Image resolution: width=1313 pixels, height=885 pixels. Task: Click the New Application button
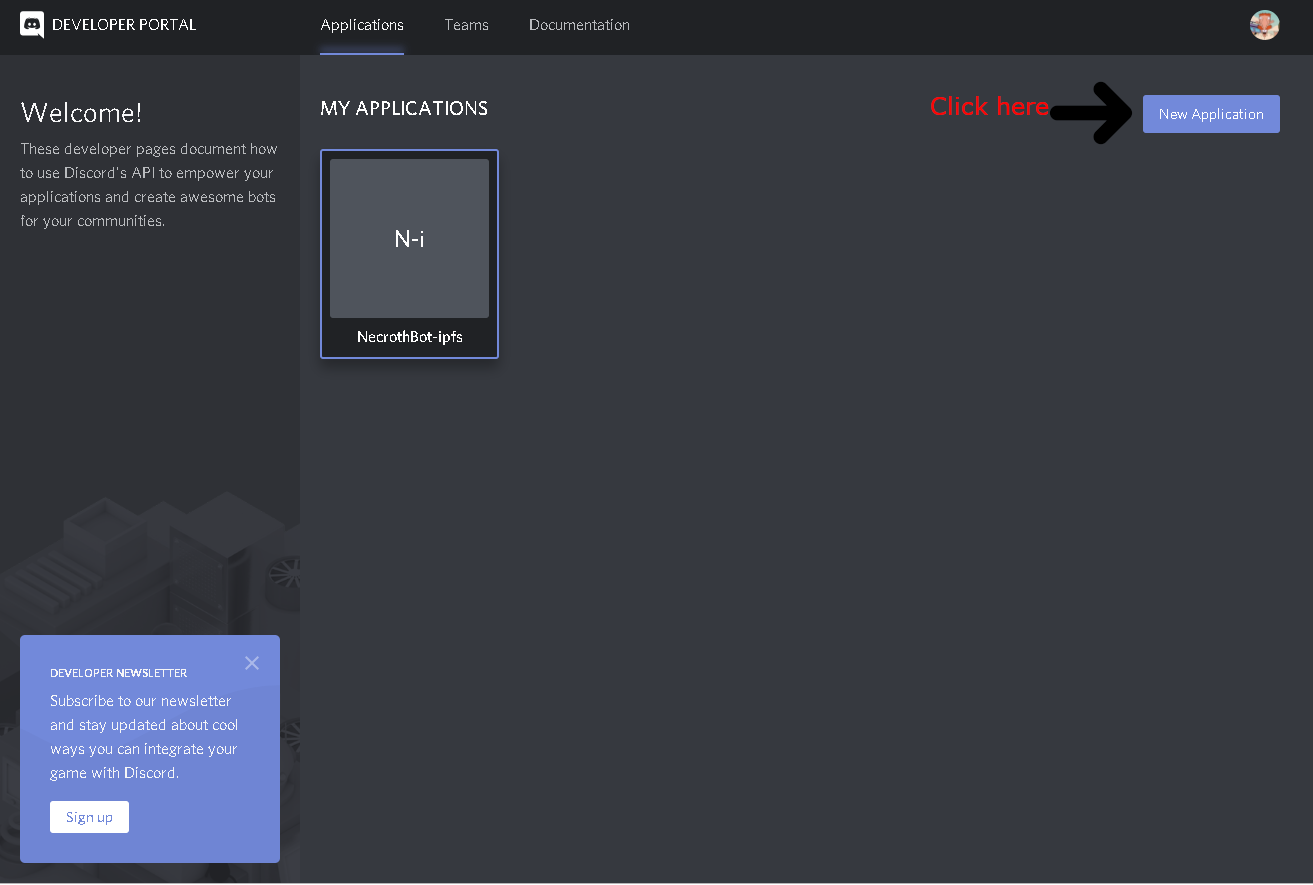pos(1211,114)
